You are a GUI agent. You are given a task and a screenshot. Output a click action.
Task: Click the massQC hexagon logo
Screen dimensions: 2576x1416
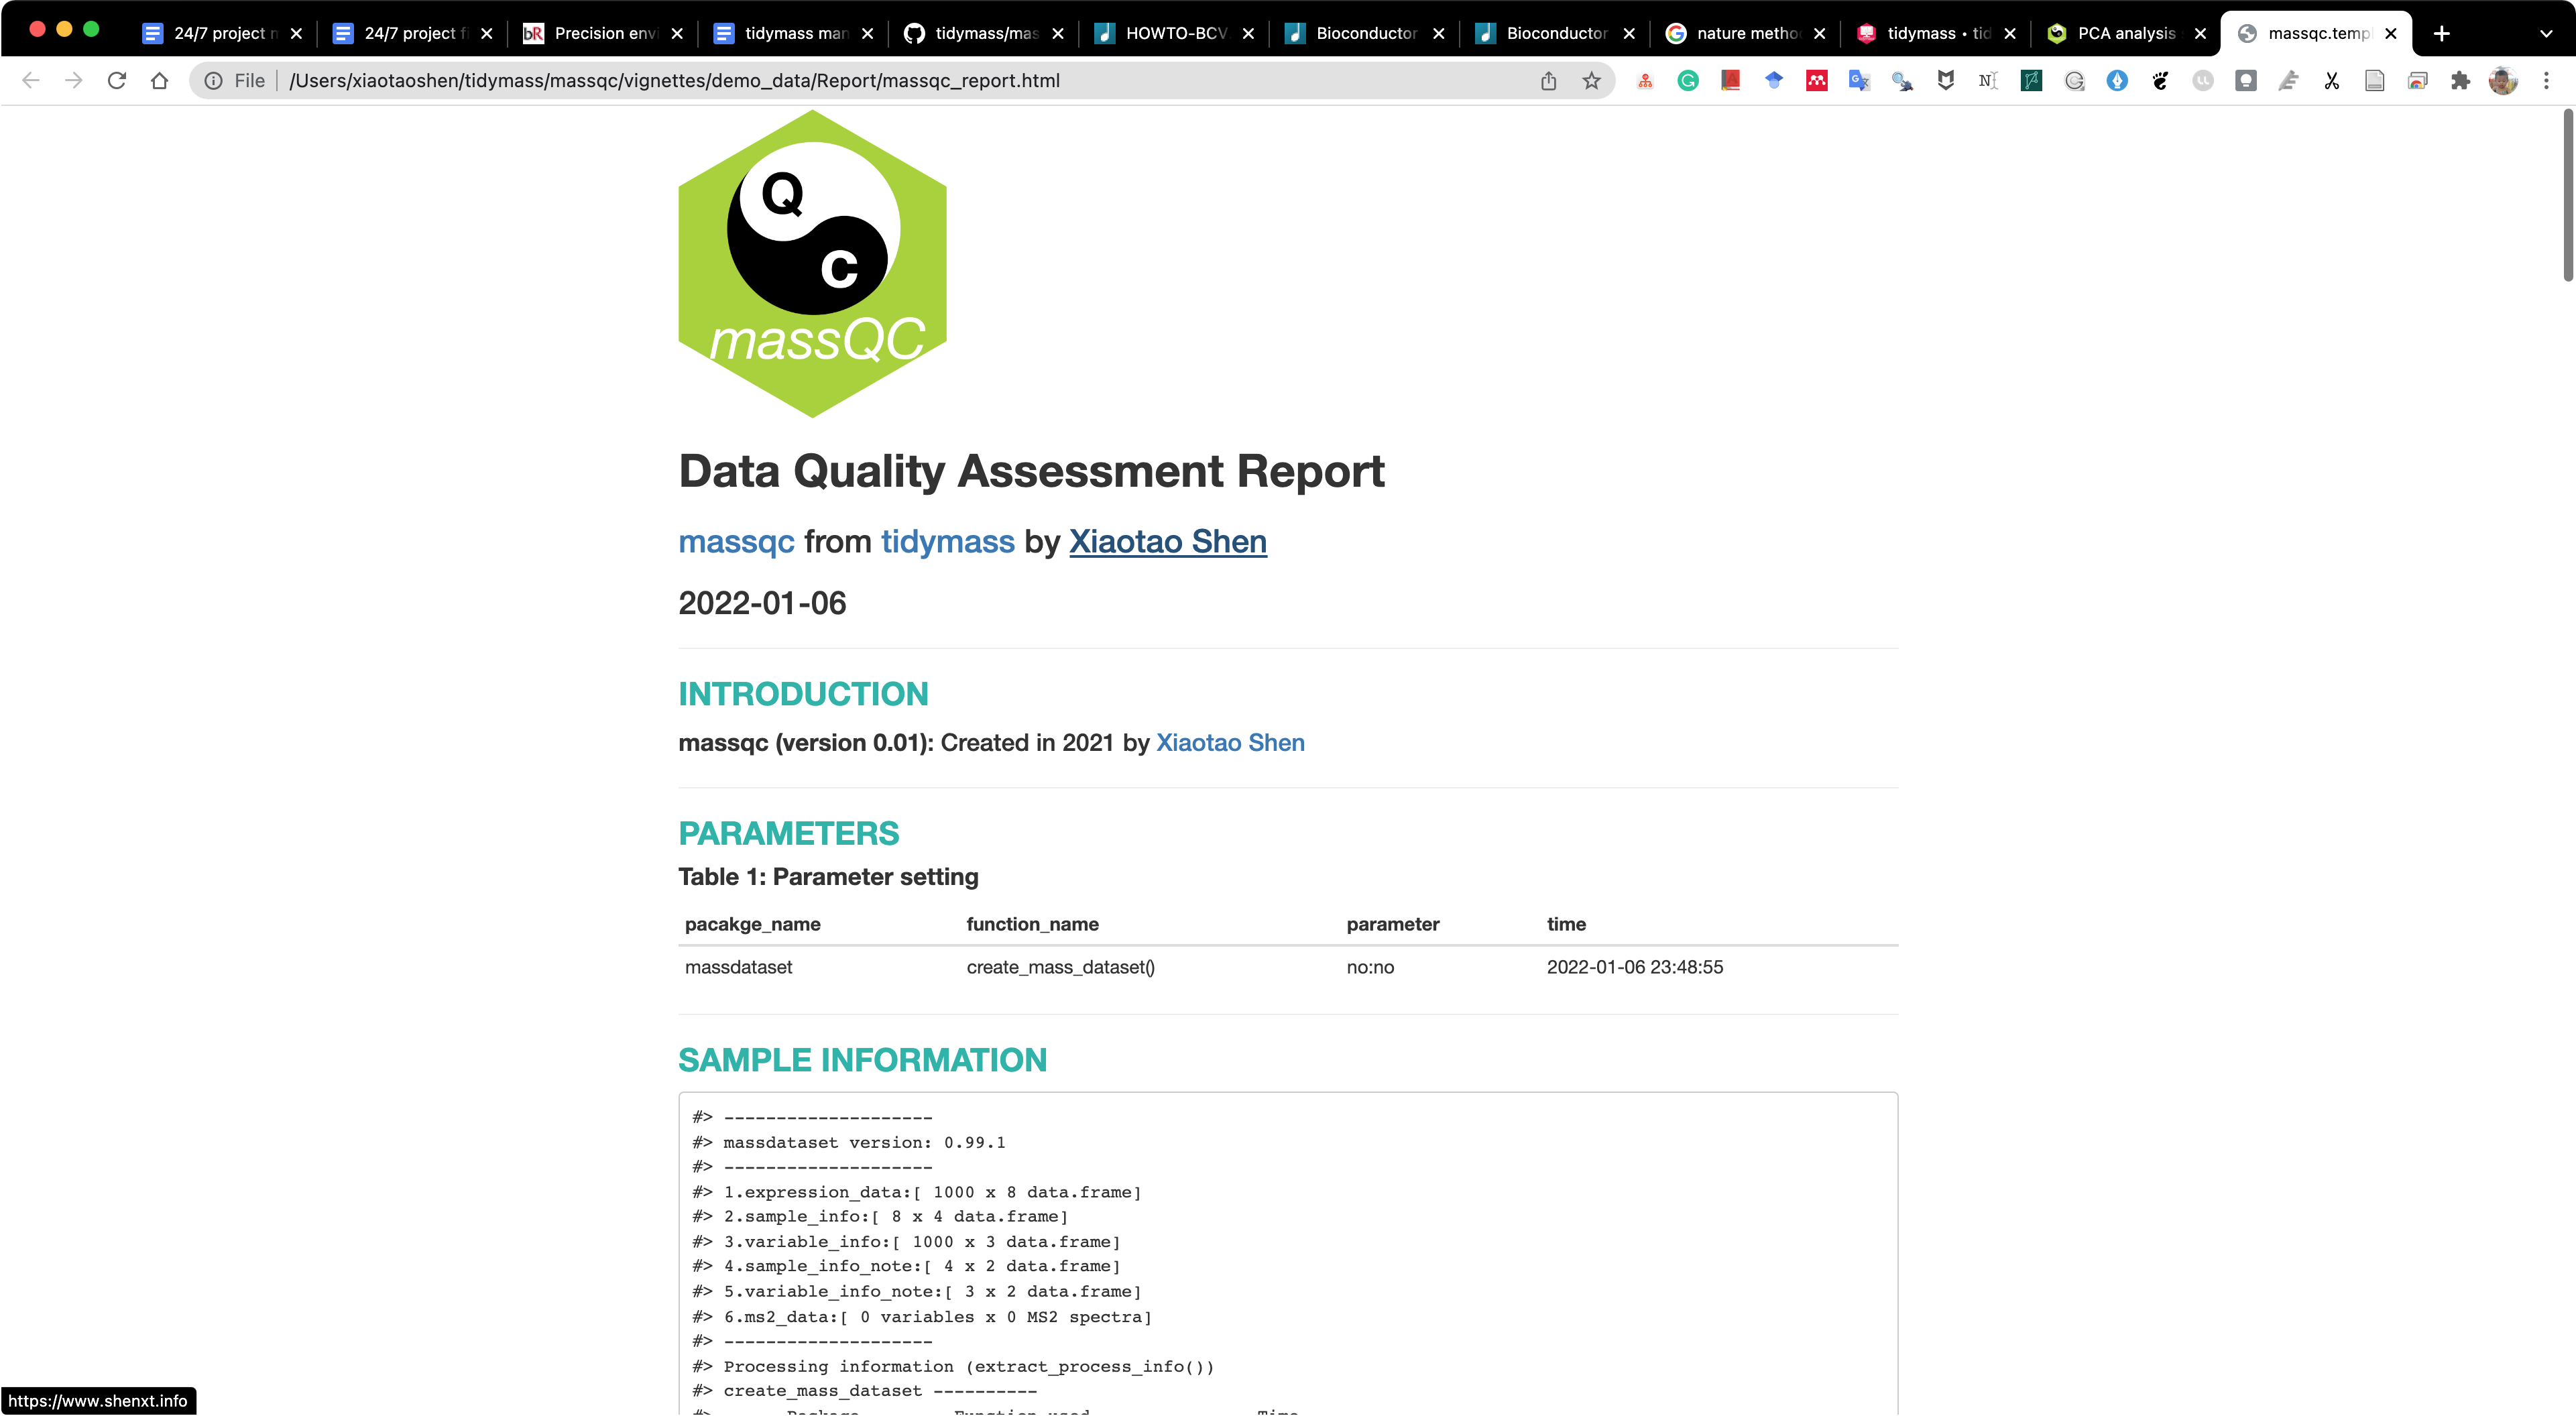[812, 264]
